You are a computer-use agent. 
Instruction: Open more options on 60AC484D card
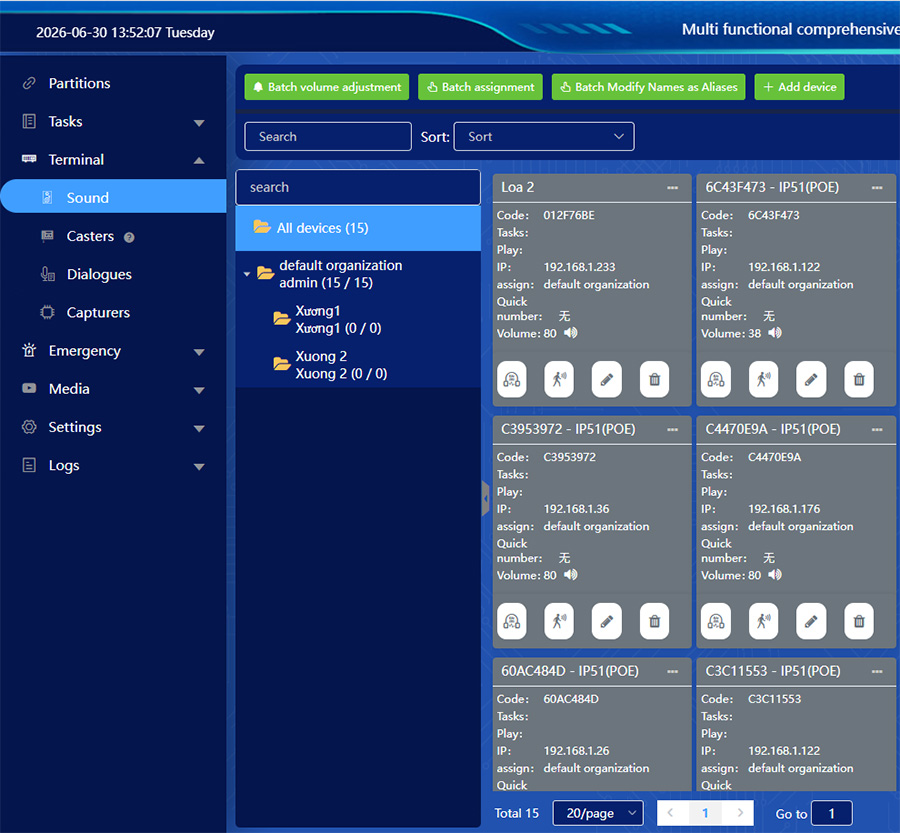click(673, 671)
